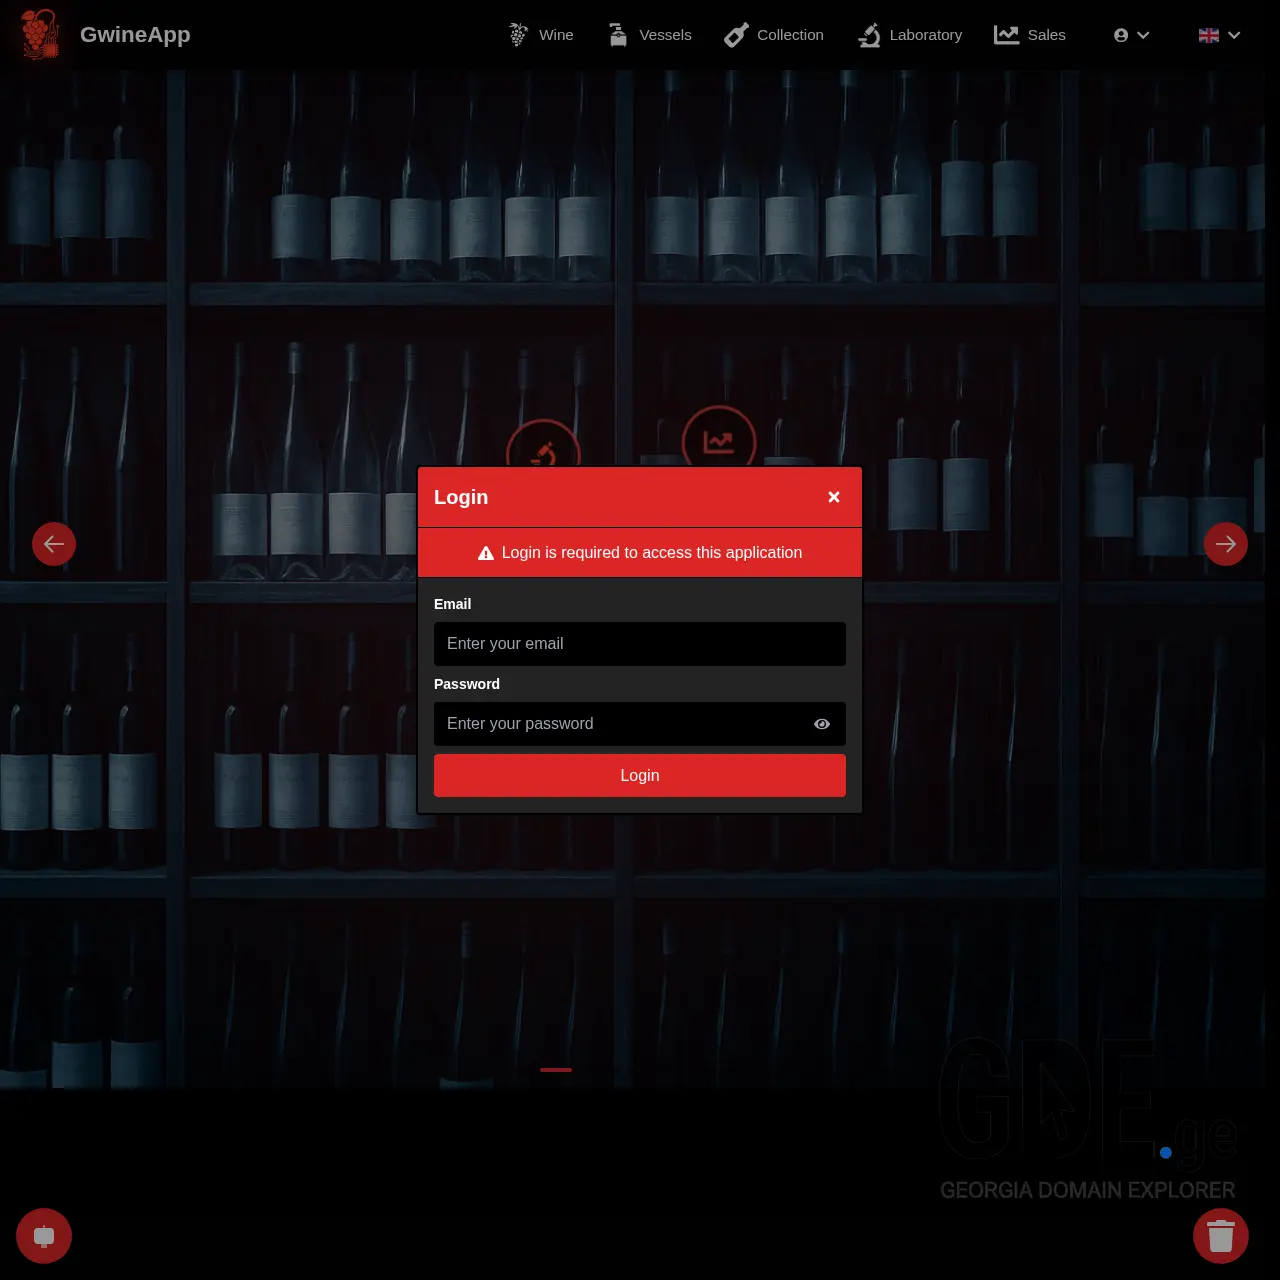Click the Vessels barrel icon
This screenshot has height=1280, width=1280.
pos(617,34)
